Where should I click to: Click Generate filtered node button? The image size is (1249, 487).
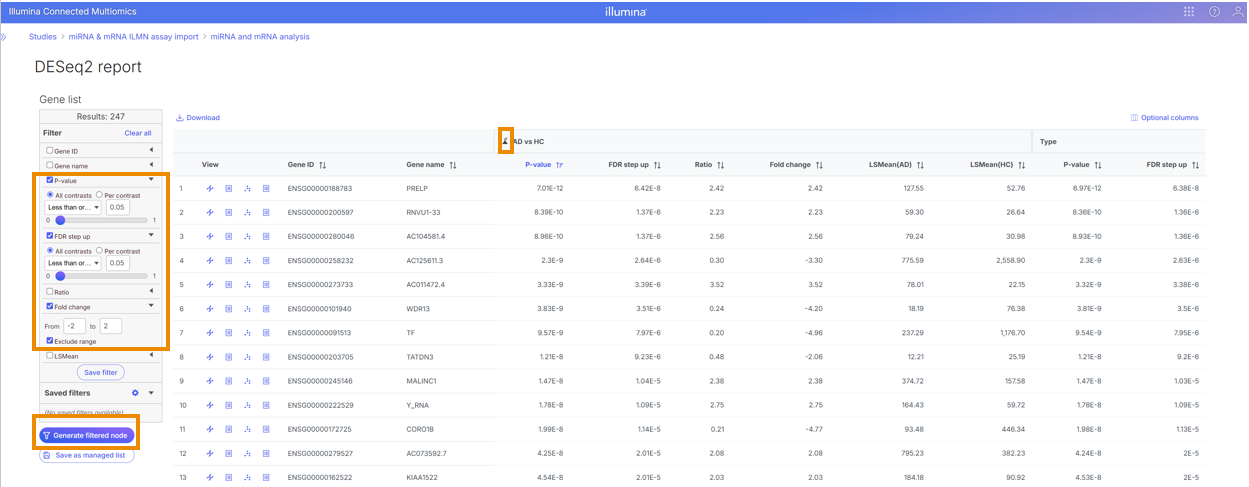coord(86,436)
